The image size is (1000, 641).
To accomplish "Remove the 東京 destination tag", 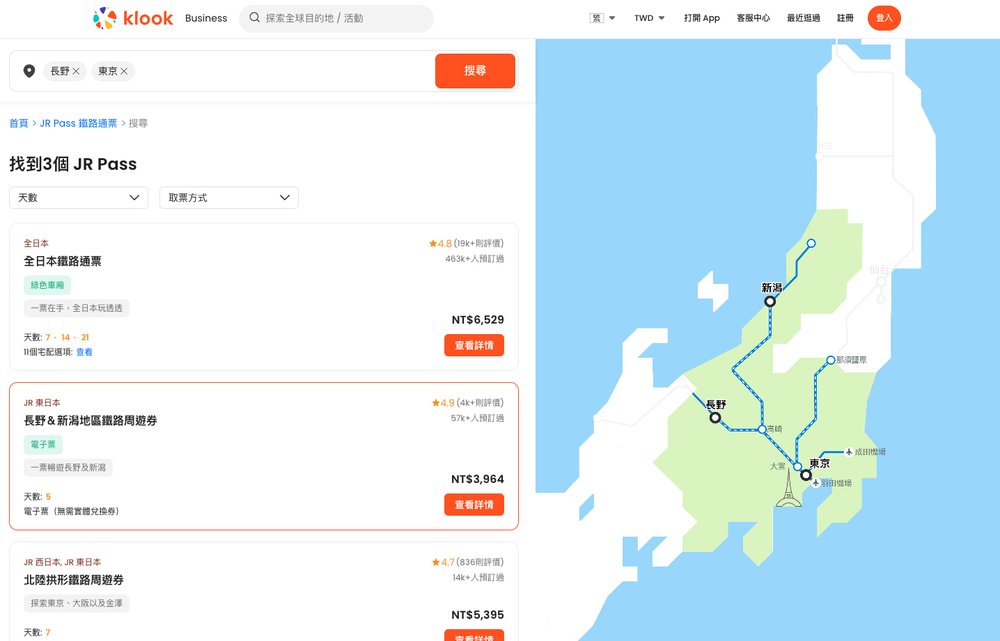I will click(121, 70).
